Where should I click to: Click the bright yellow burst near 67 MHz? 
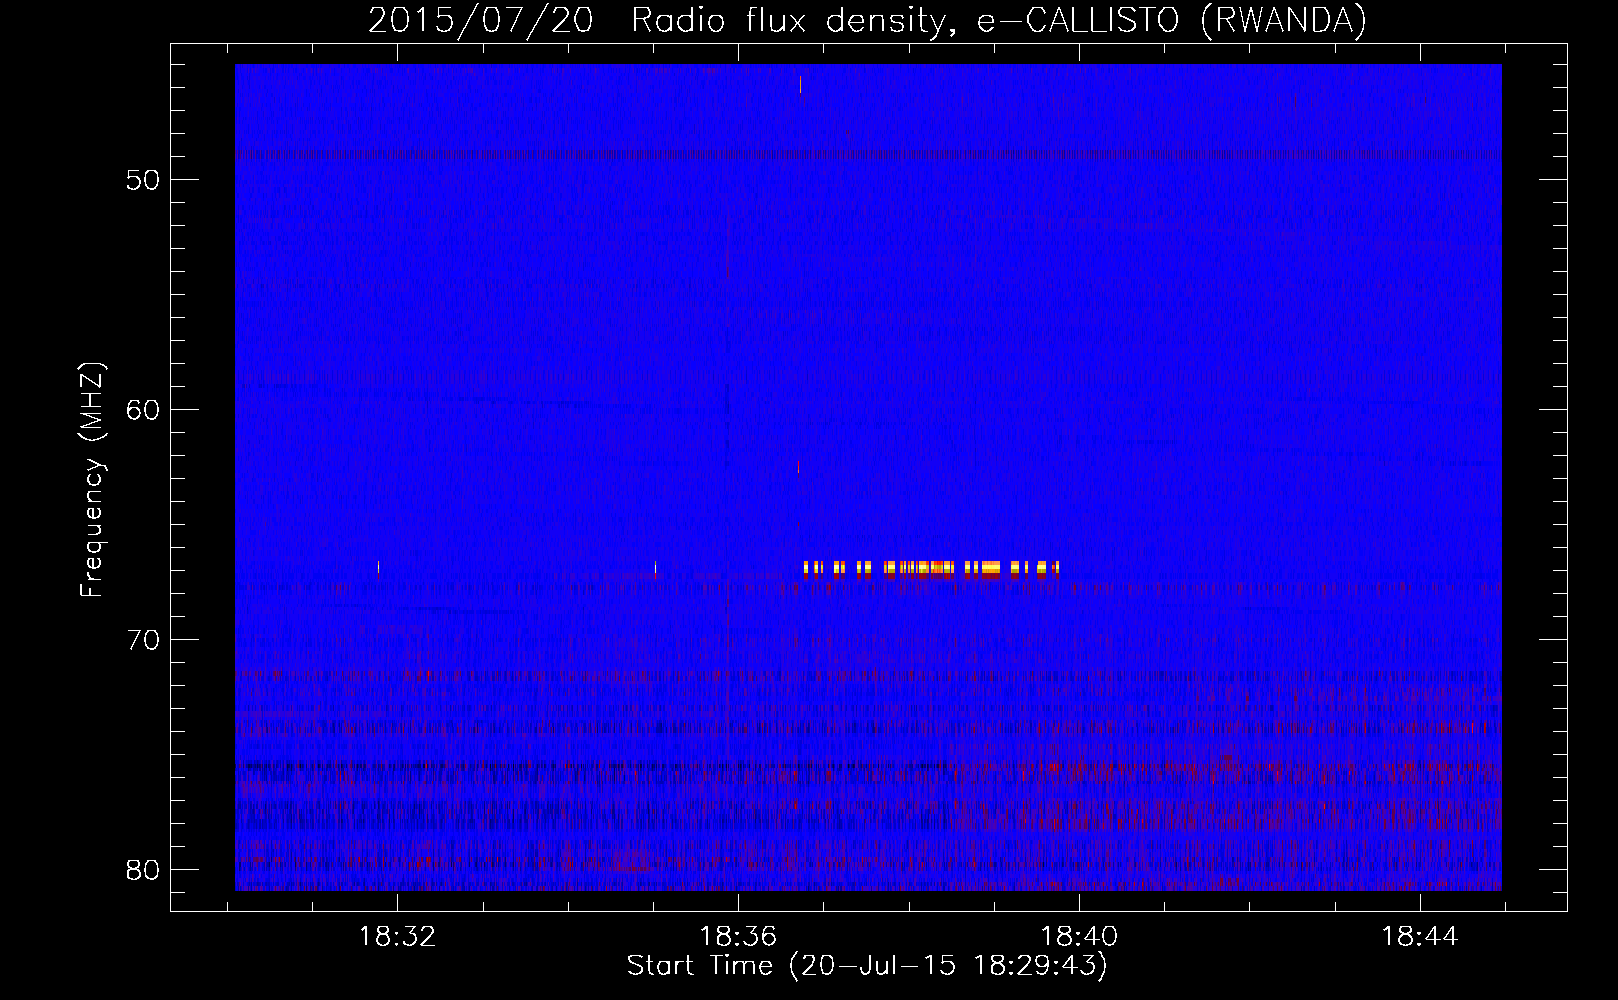(931, 569)
